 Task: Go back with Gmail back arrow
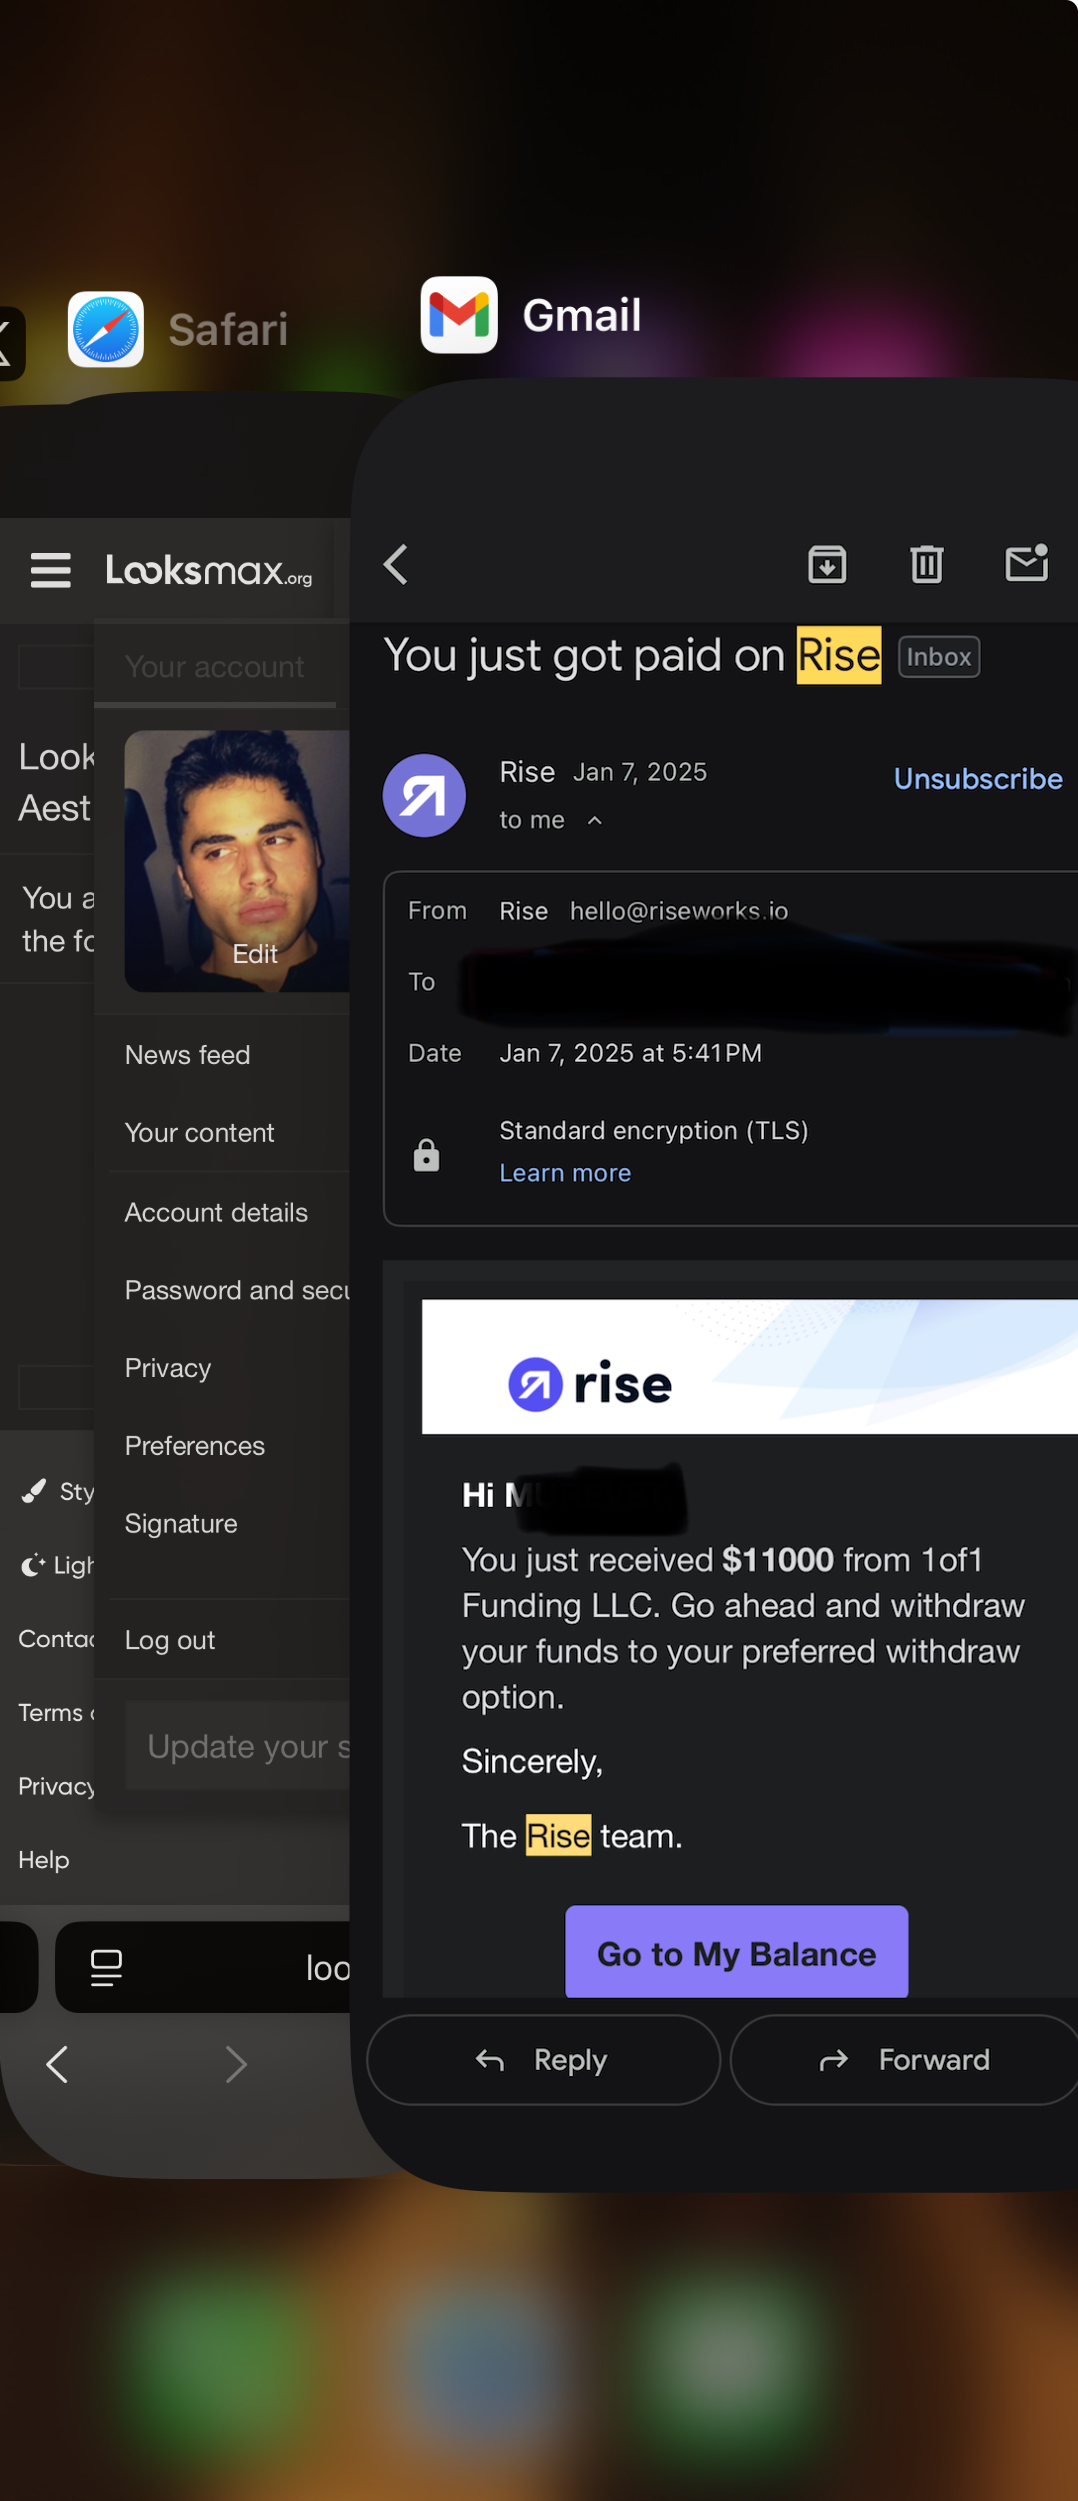(397, 565)
